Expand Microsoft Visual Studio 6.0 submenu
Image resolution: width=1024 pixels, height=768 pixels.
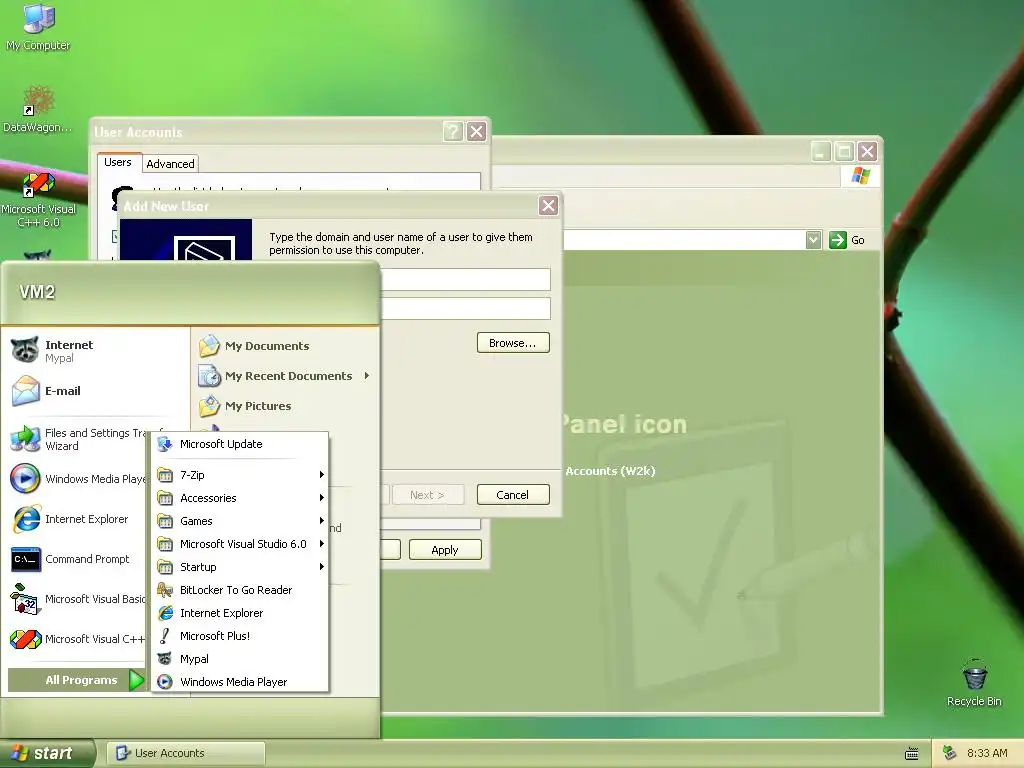[x=240, y=544]
